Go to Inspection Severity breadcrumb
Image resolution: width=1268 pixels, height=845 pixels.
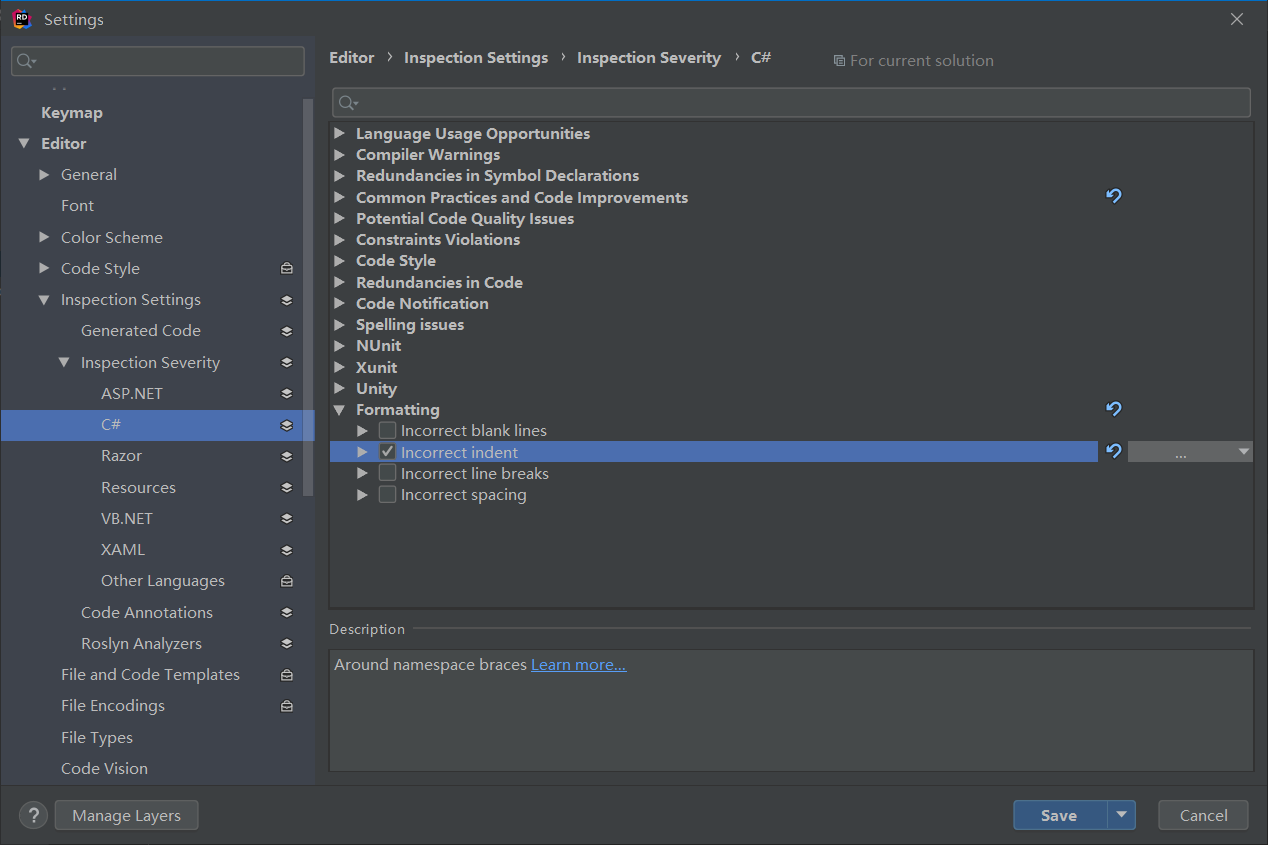[x=649, y=58]
